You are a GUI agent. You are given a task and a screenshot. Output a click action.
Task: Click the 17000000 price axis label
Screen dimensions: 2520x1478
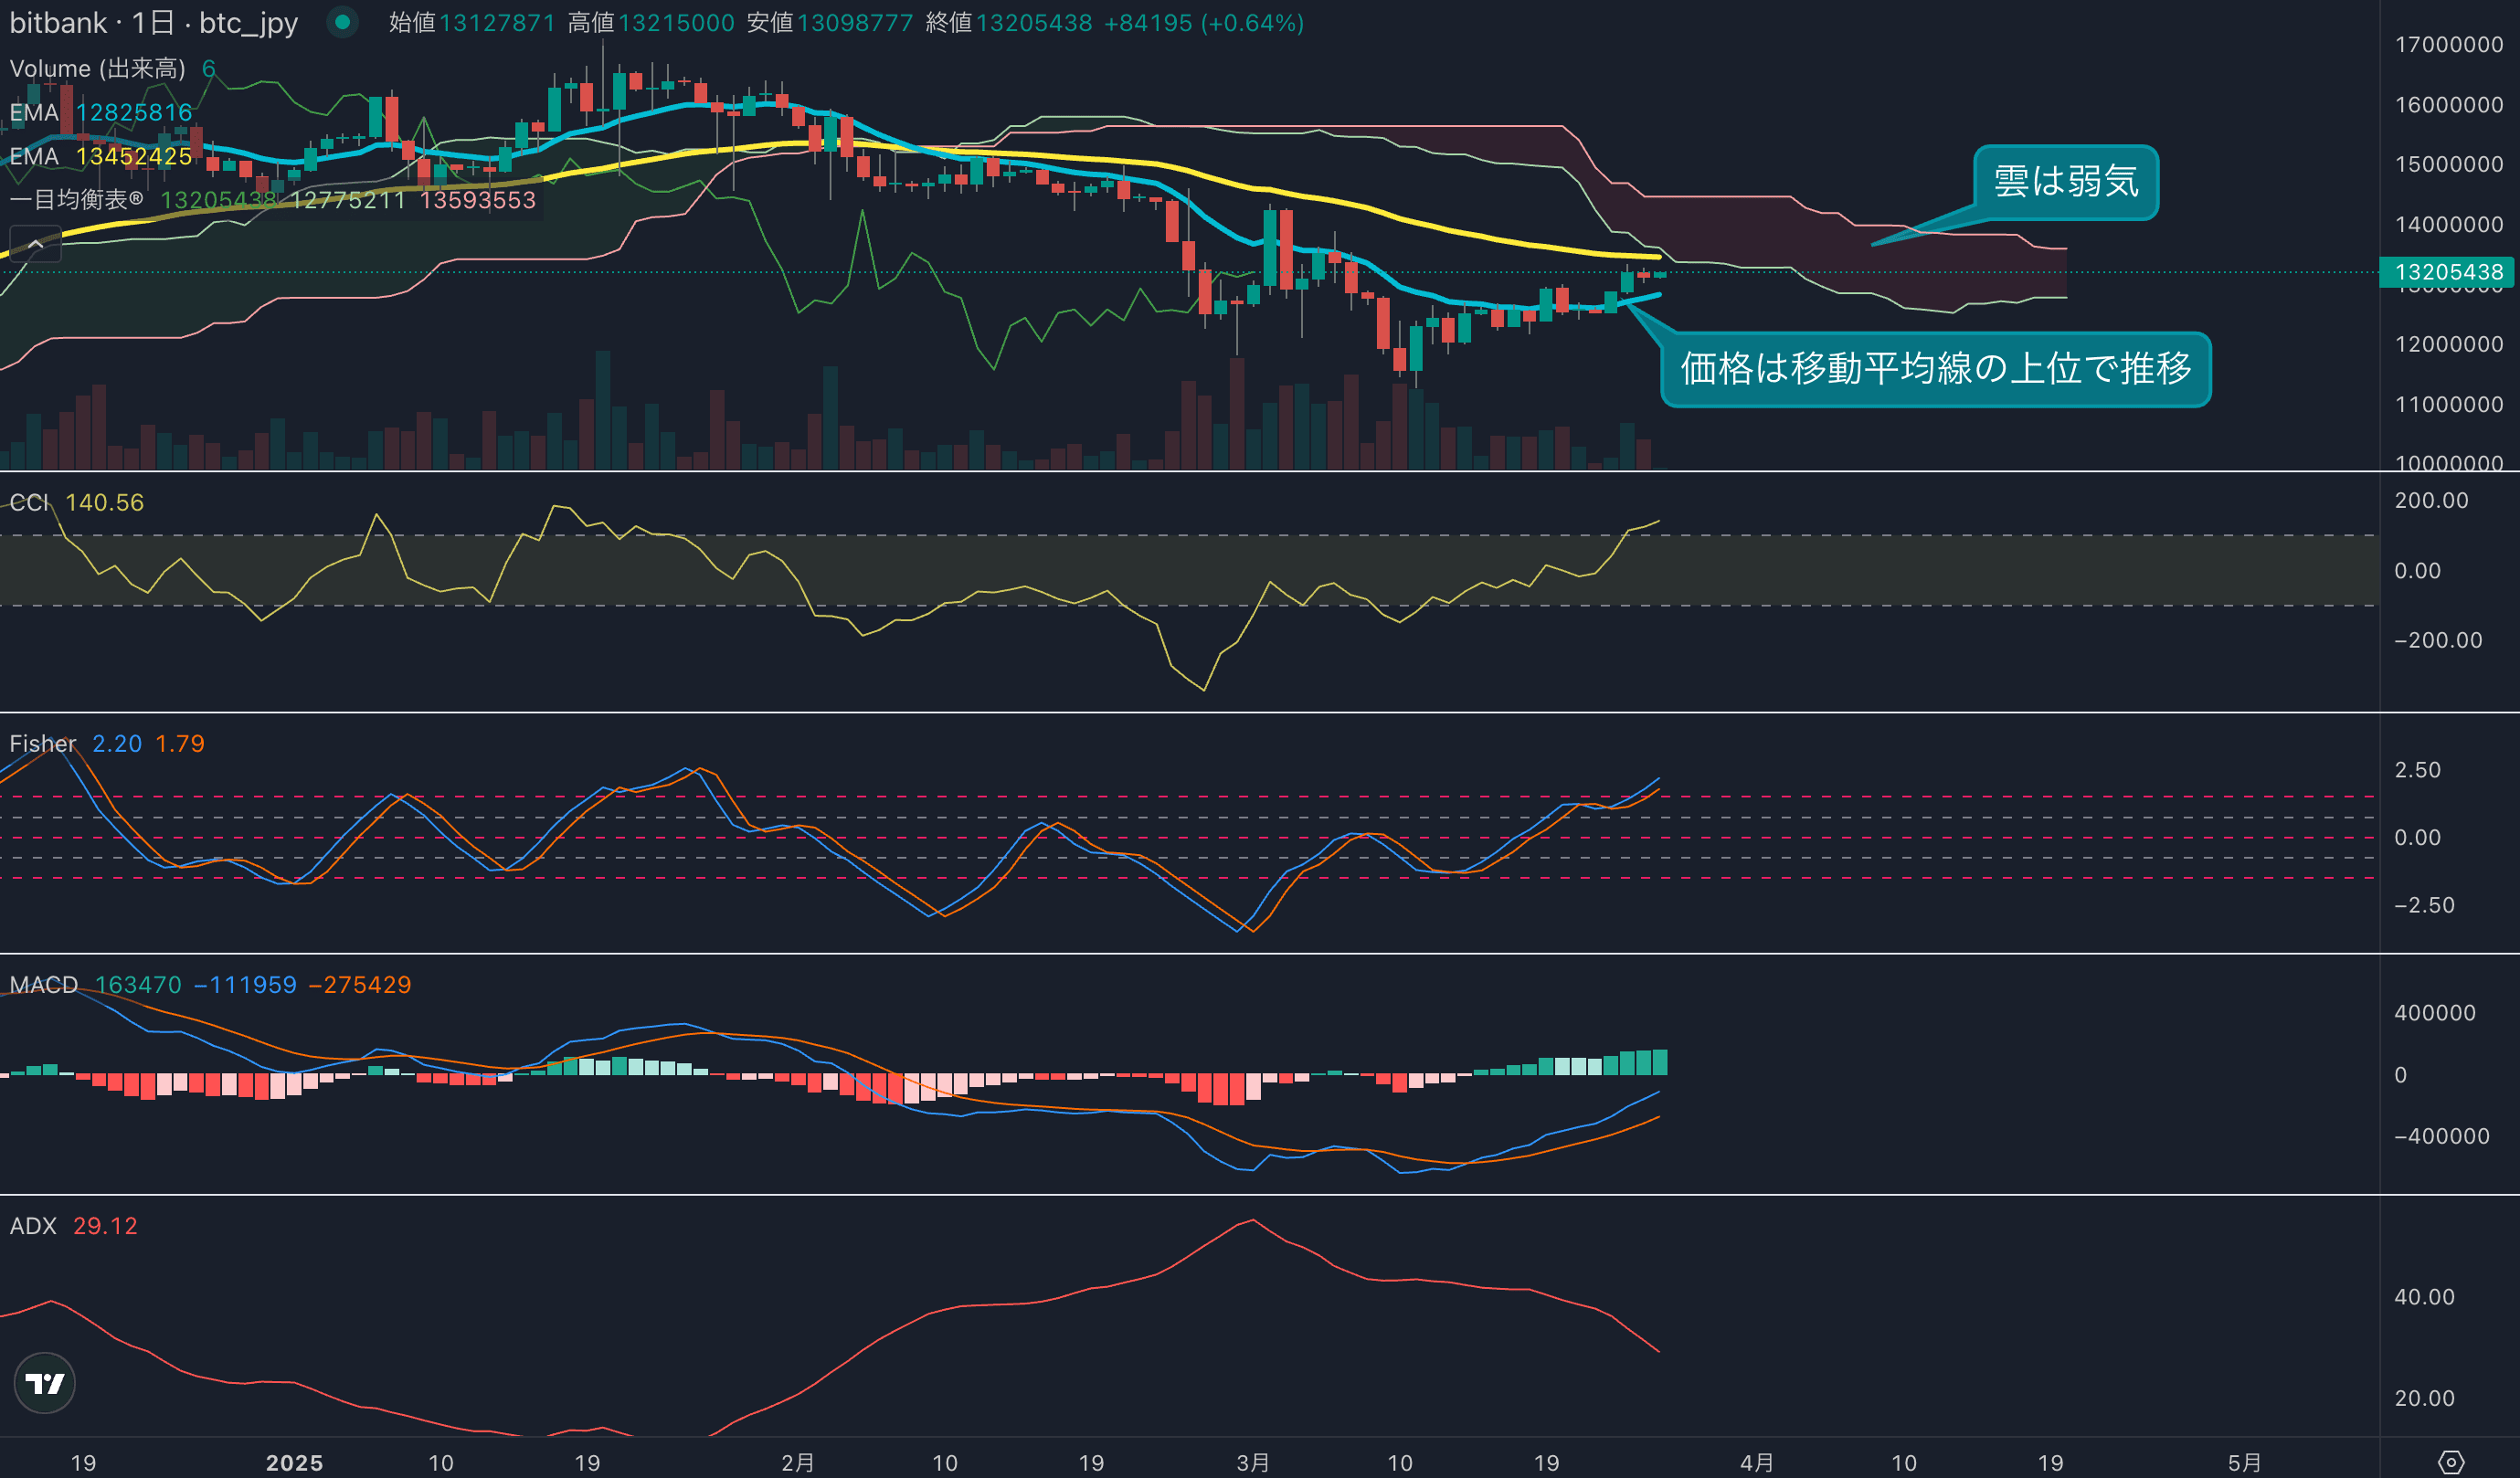(2448, 45)
